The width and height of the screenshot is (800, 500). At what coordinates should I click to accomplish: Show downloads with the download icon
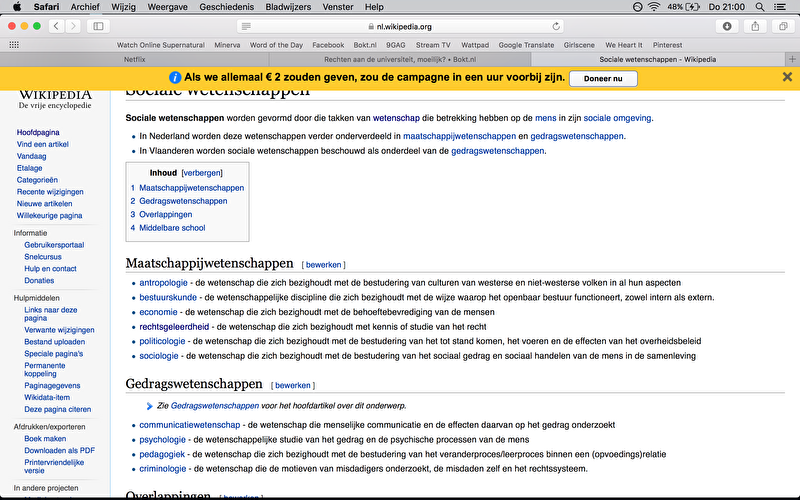(727, 26)
